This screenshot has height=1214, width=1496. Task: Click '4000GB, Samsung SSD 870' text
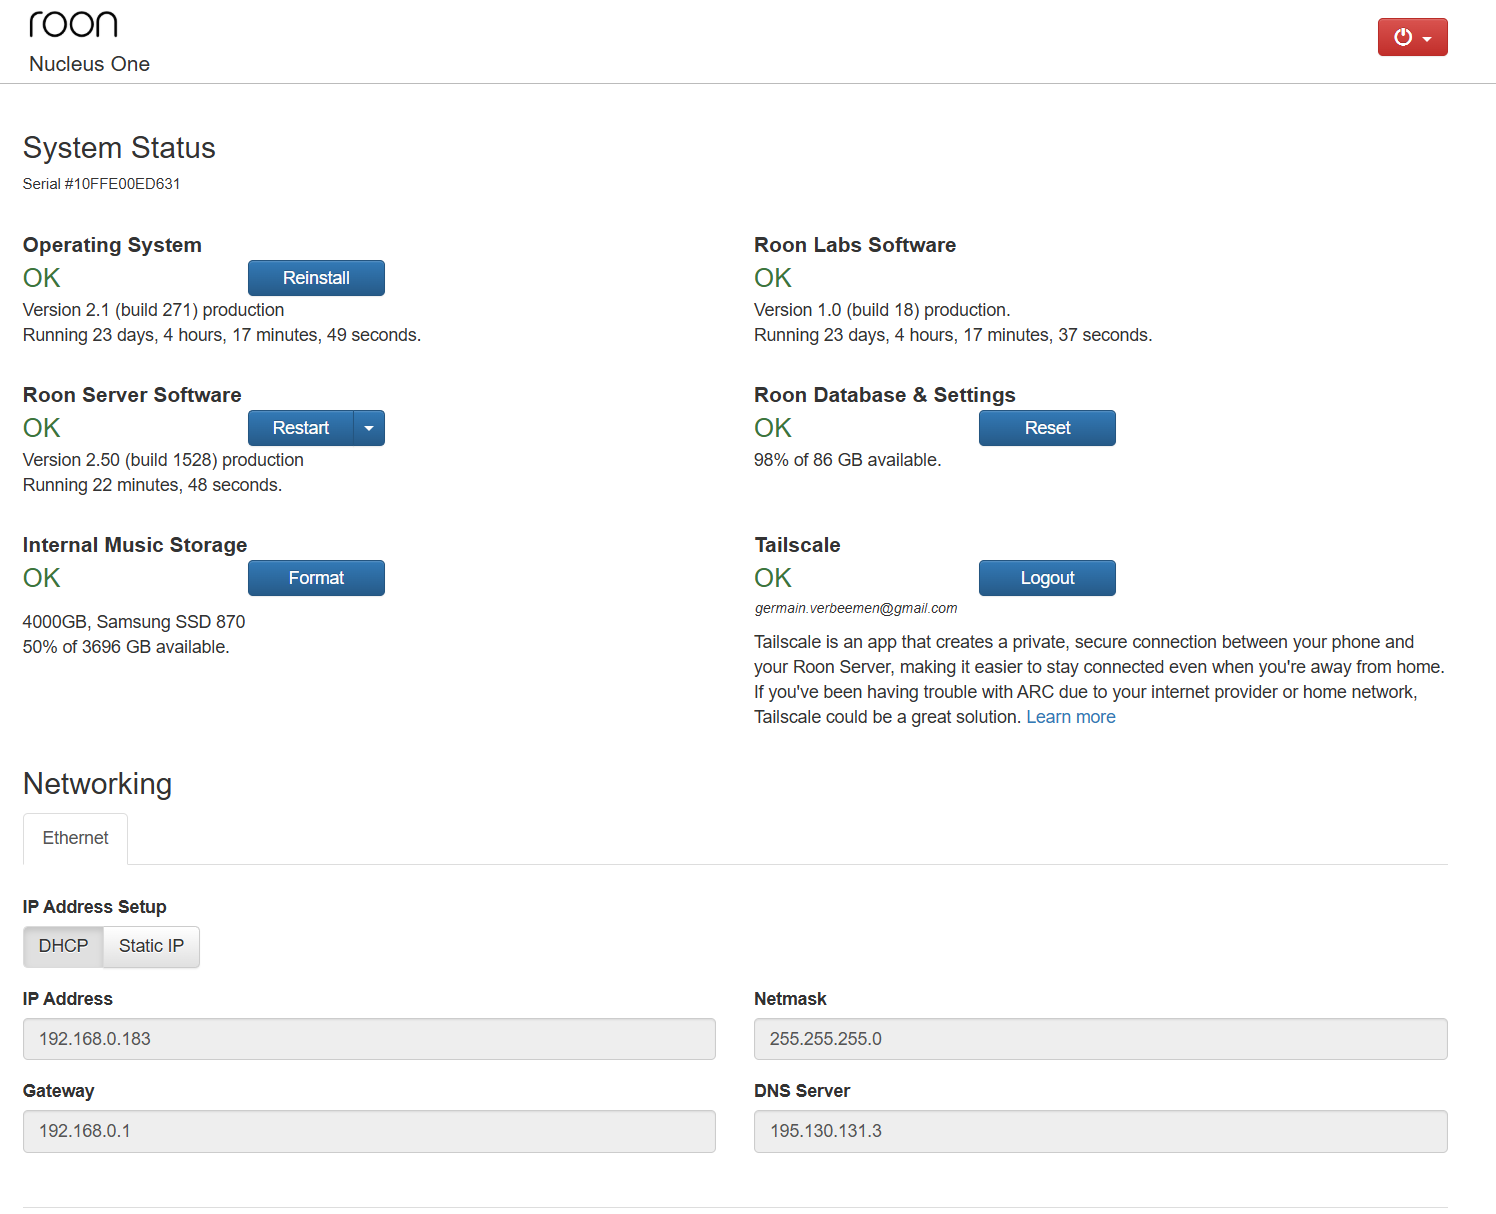tap(134, 622)
